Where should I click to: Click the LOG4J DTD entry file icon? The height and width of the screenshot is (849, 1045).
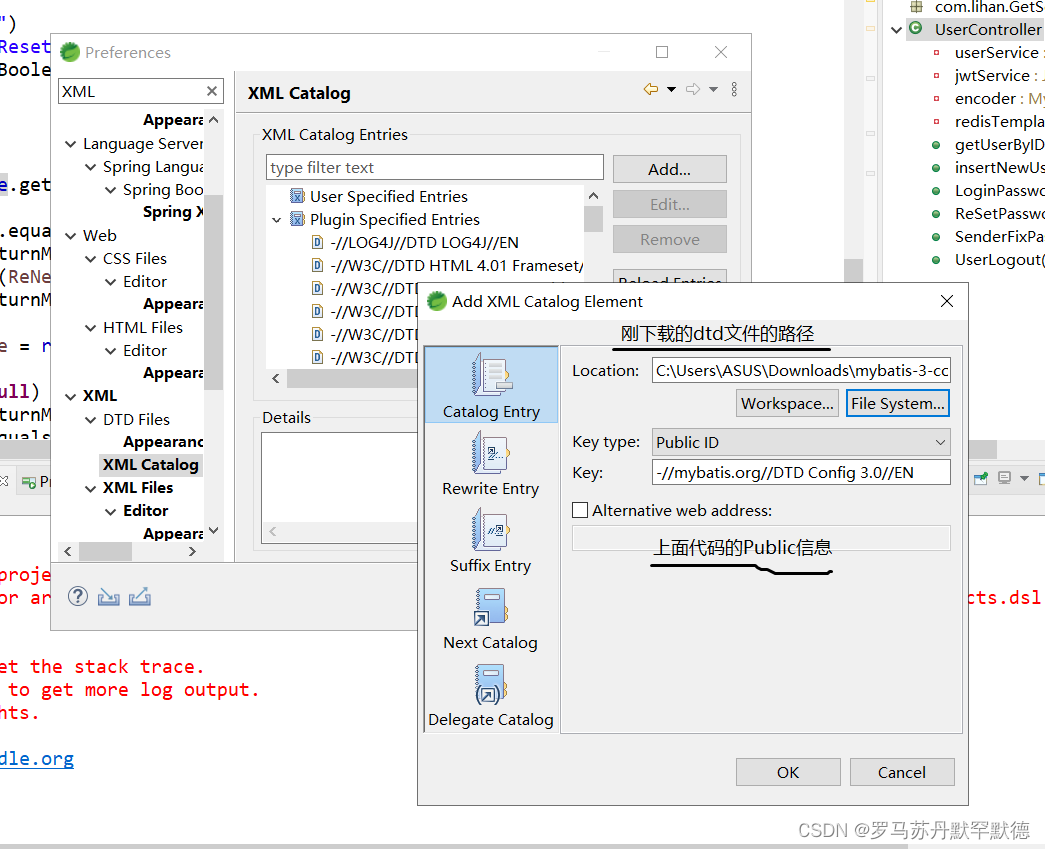pyautogui.click(x=318, y=242)
